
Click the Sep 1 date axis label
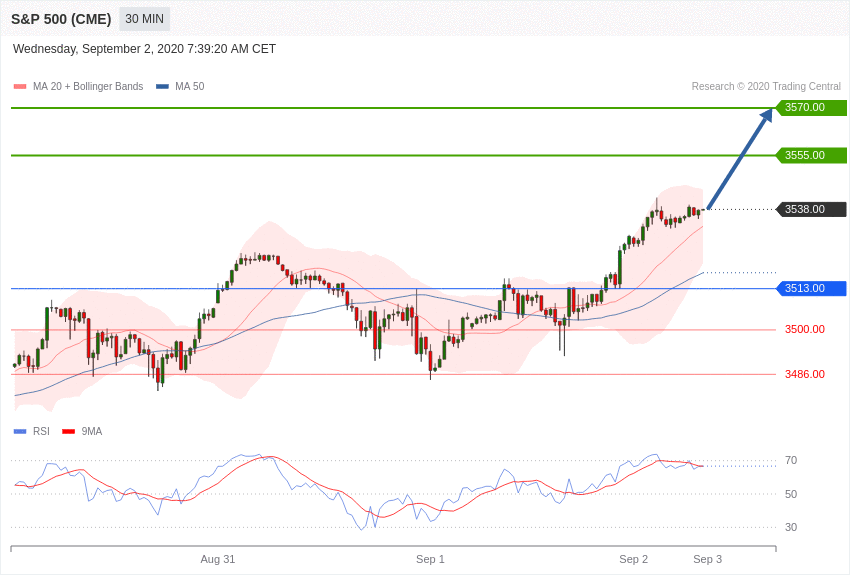tap(430, 559)
